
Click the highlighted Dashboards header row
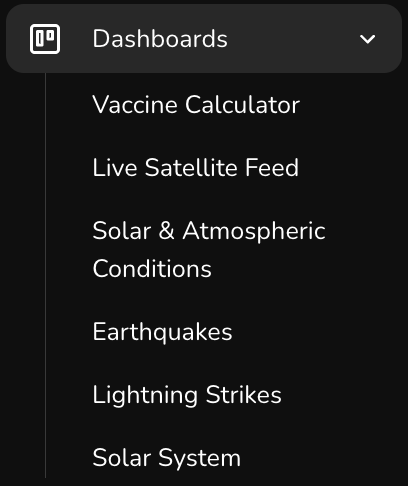point(204,39)
